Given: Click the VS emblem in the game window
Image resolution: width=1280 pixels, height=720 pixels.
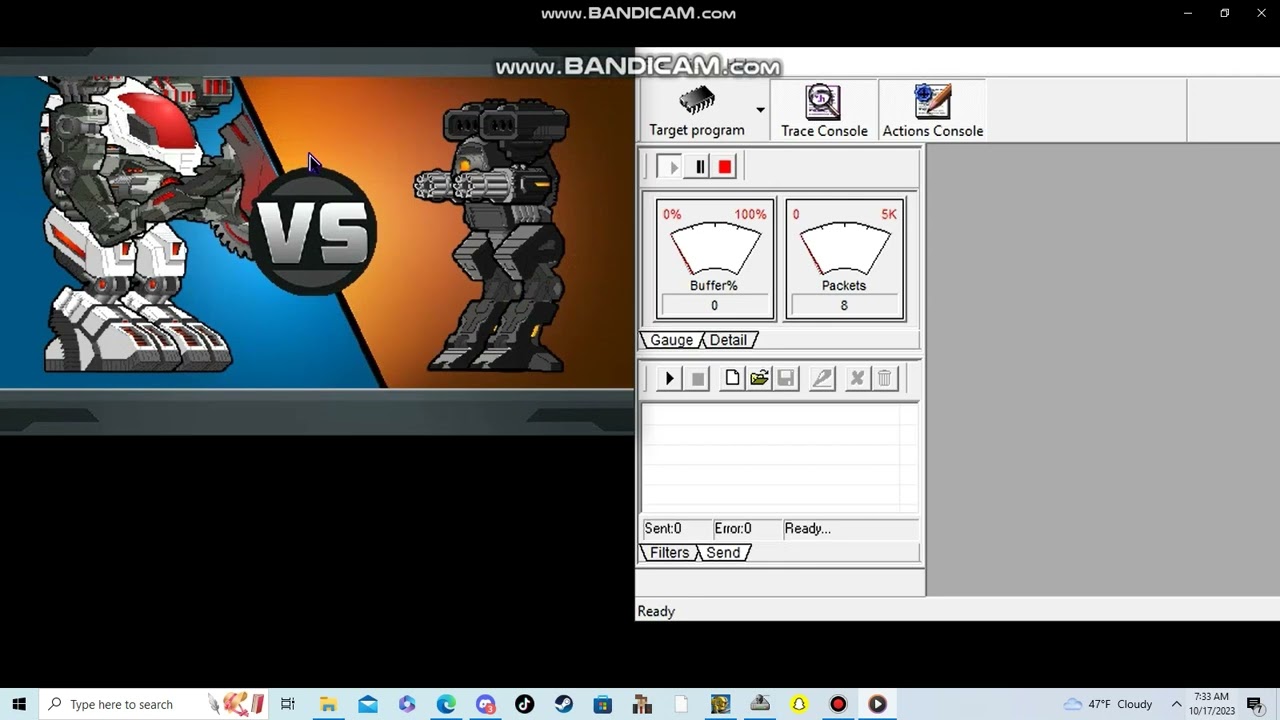Looking at the screenshot, I should coord(313,232).
